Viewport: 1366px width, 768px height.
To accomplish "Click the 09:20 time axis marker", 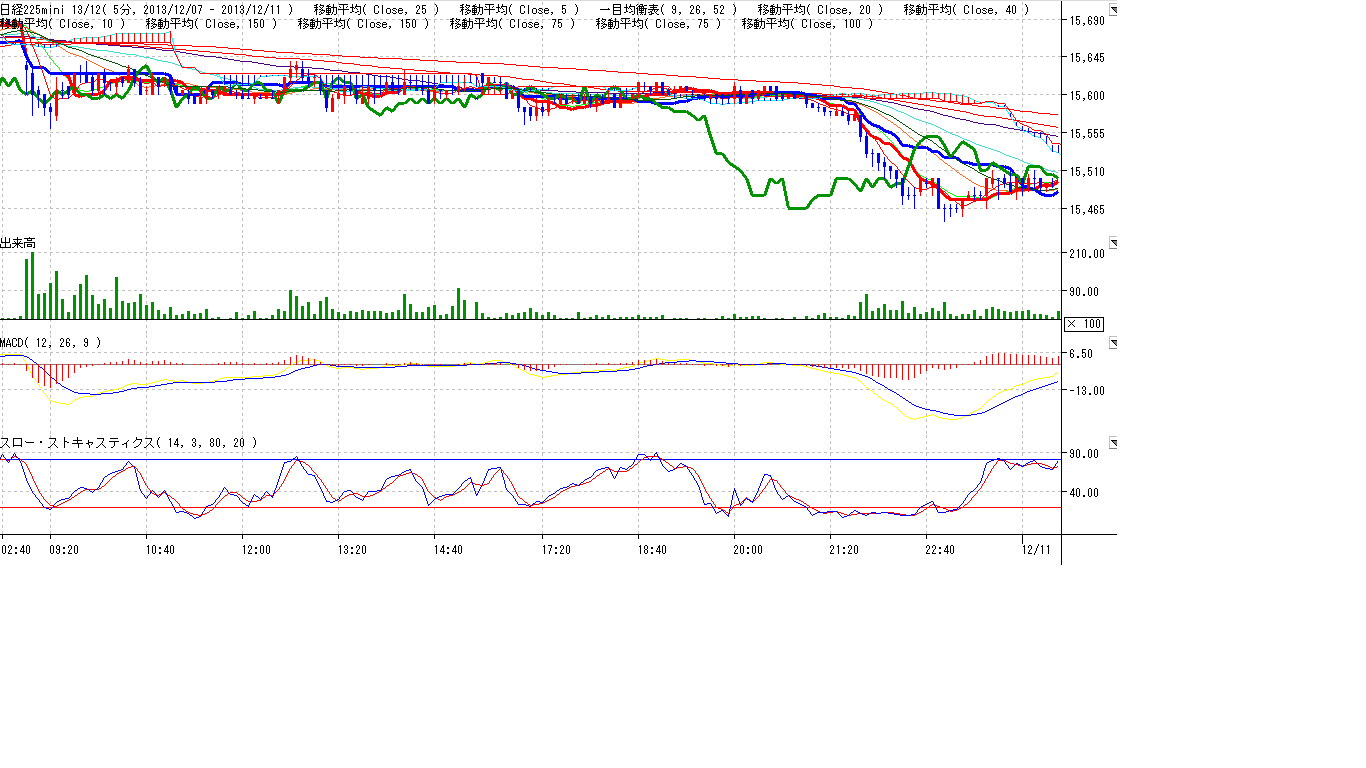I will tap(64, 549).
